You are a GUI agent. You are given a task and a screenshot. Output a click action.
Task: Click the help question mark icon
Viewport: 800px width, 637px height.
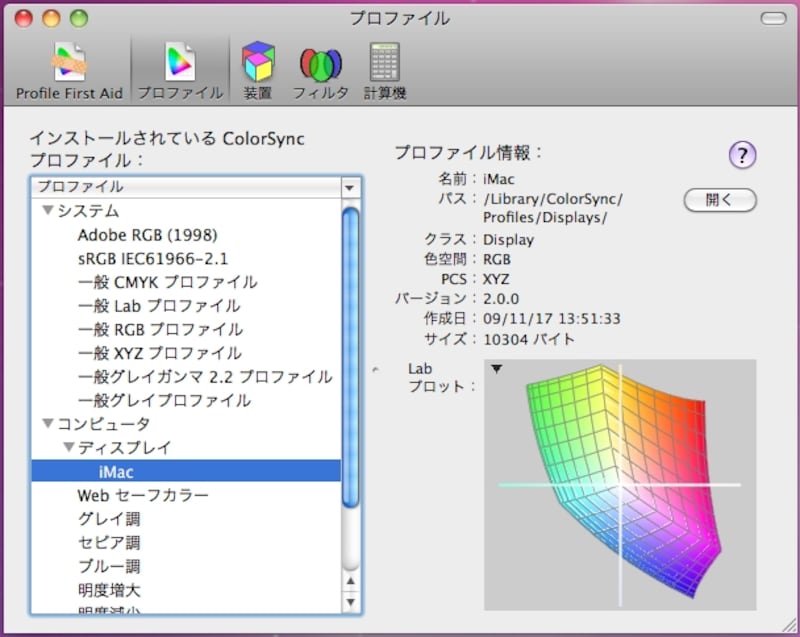pos(742,156)
